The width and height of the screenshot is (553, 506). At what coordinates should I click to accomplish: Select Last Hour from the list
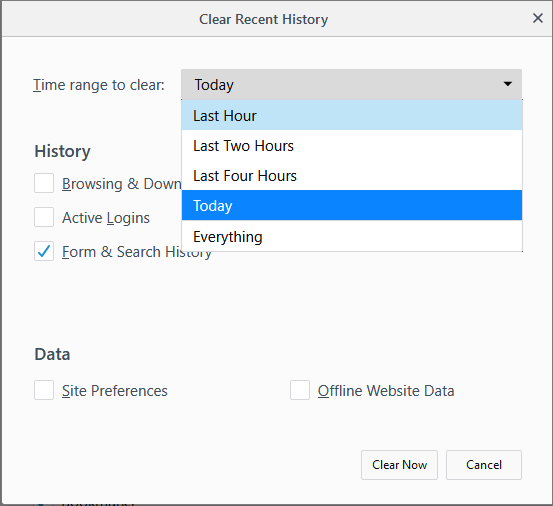[x=352, y=115]
